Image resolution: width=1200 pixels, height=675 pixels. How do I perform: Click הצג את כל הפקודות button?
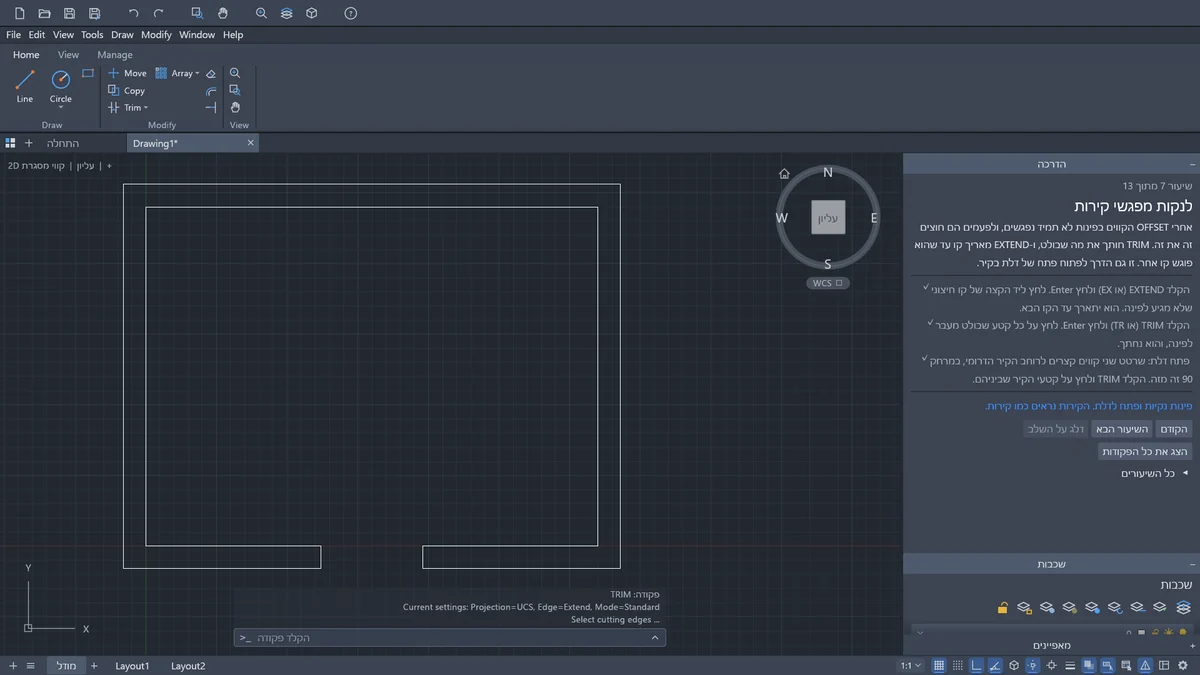(x=1145, y=452)
